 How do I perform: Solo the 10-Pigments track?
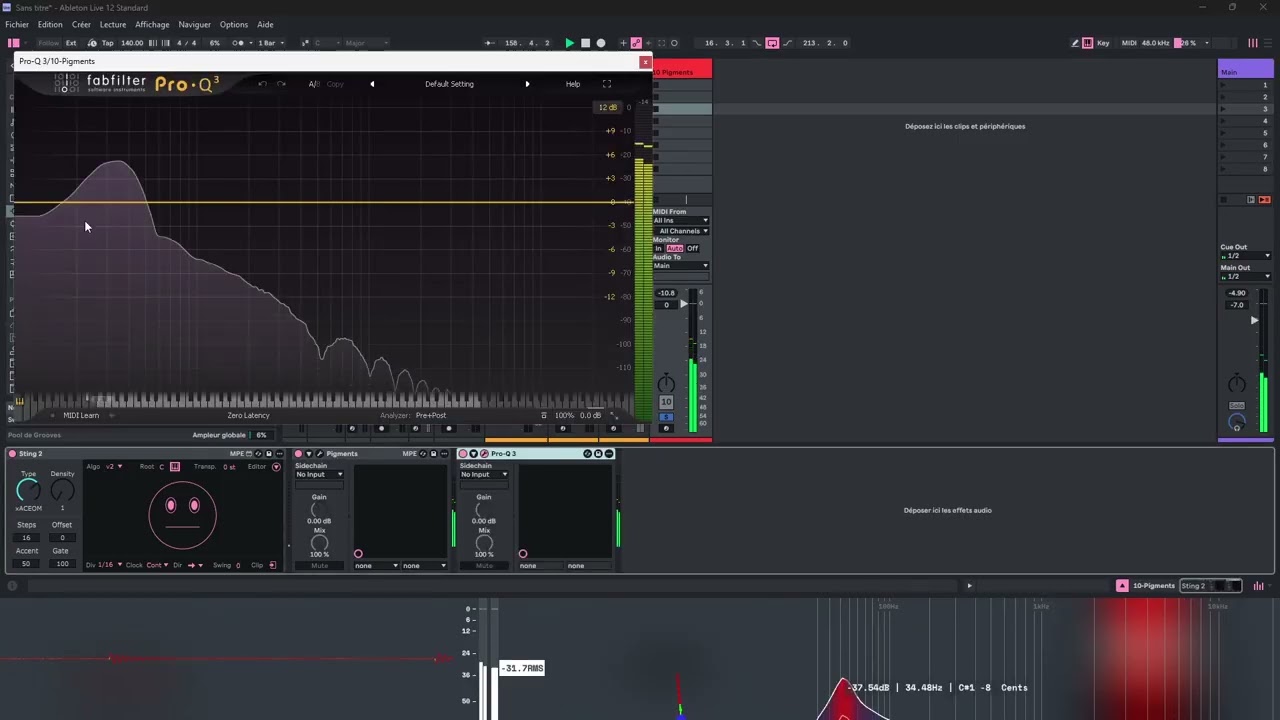tap(666, 416)
